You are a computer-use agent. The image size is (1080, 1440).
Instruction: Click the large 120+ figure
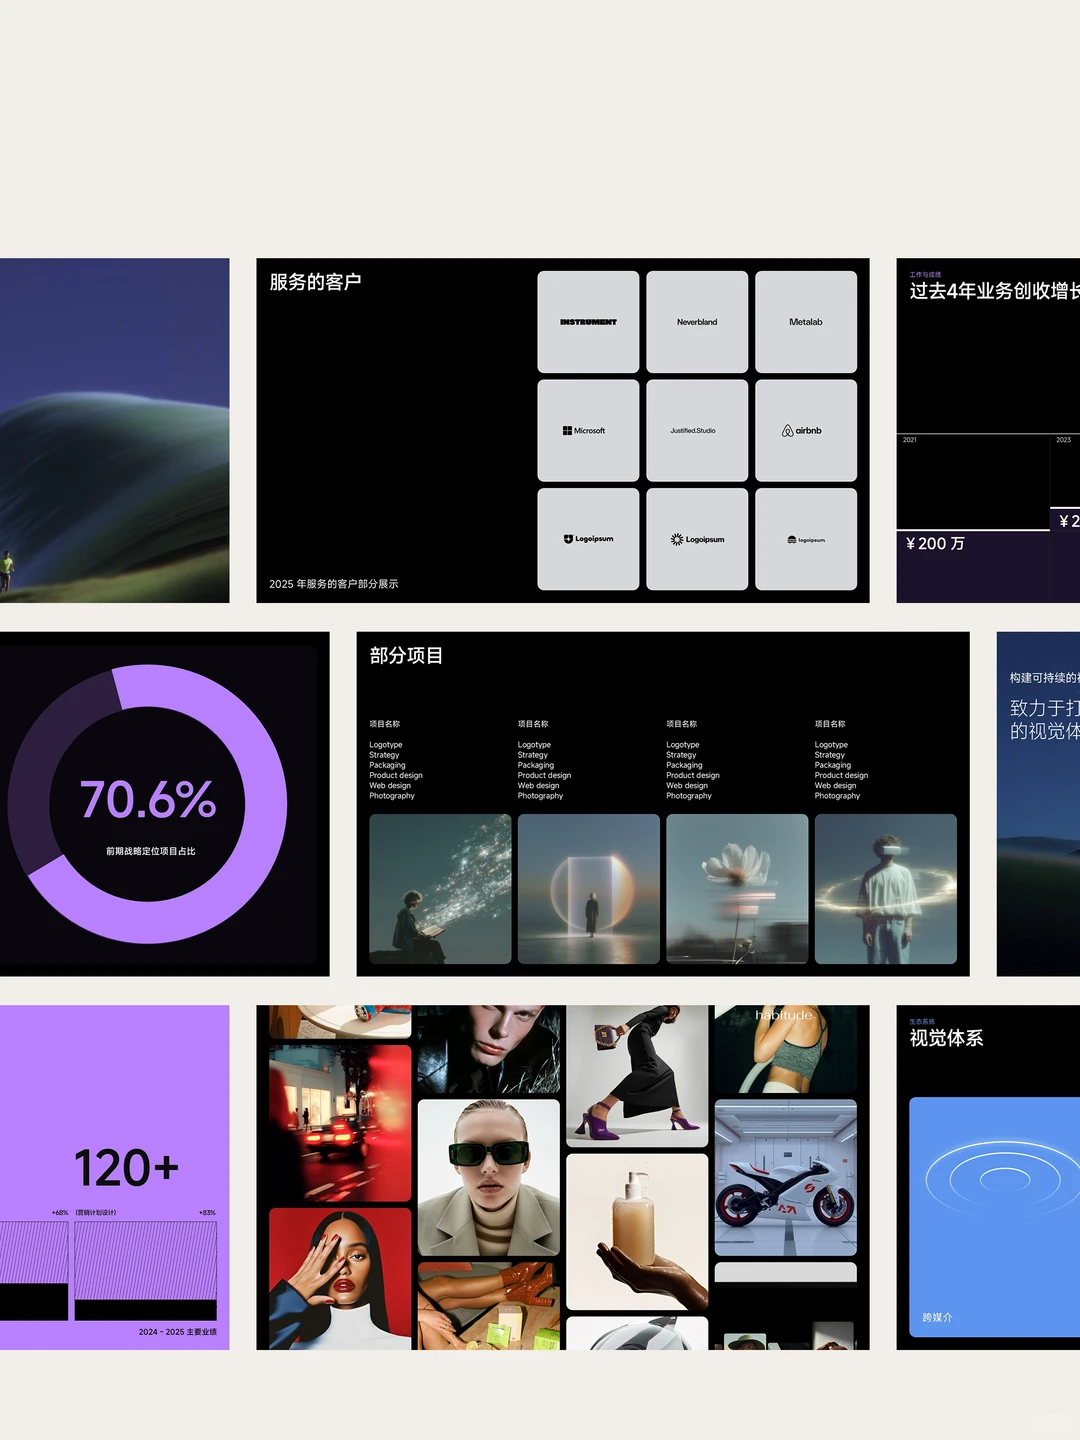point(127,1168)
